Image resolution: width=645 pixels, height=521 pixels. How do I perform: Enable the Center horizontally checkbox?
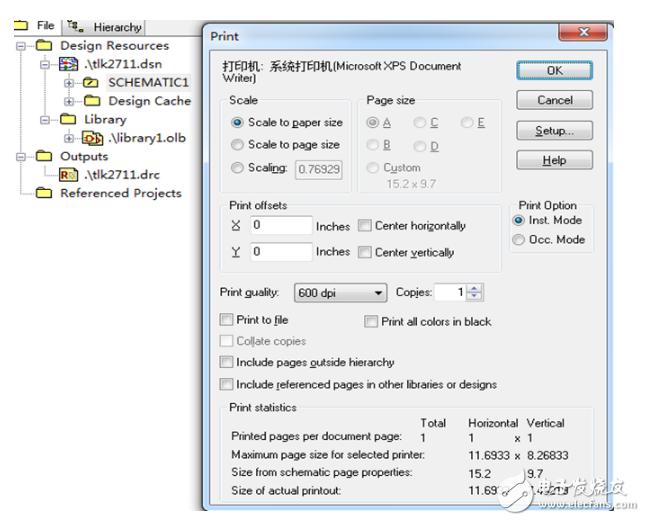(365, 226)
